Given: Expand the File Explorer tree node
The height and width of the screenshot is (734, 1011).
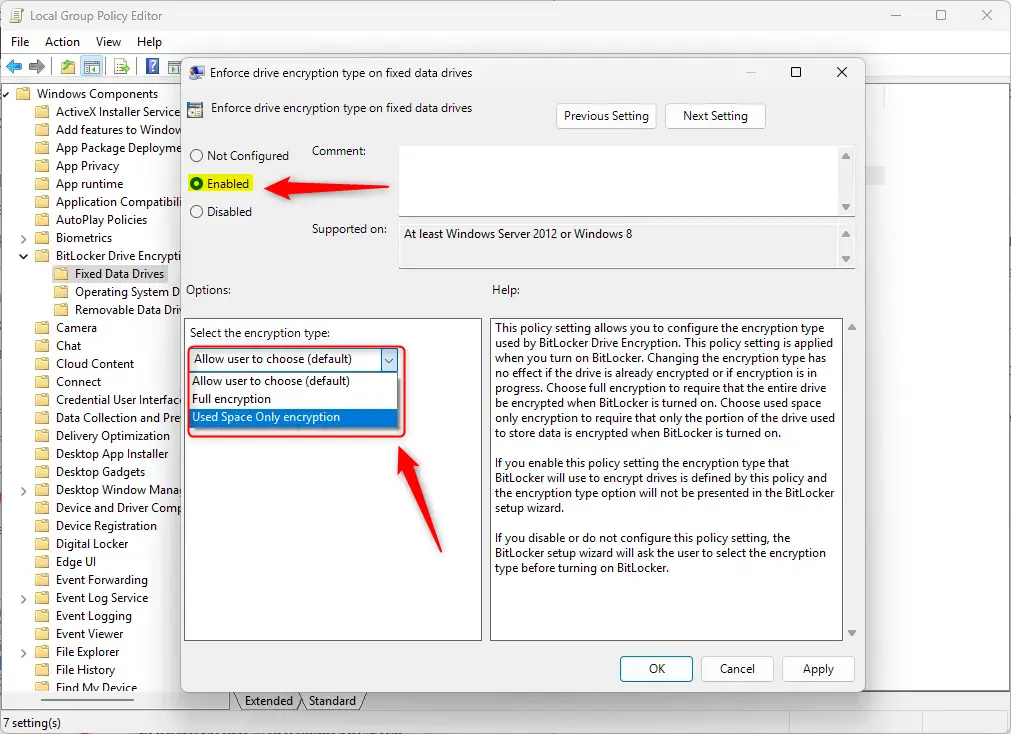Looking at the screenshot, I should 23,653.
